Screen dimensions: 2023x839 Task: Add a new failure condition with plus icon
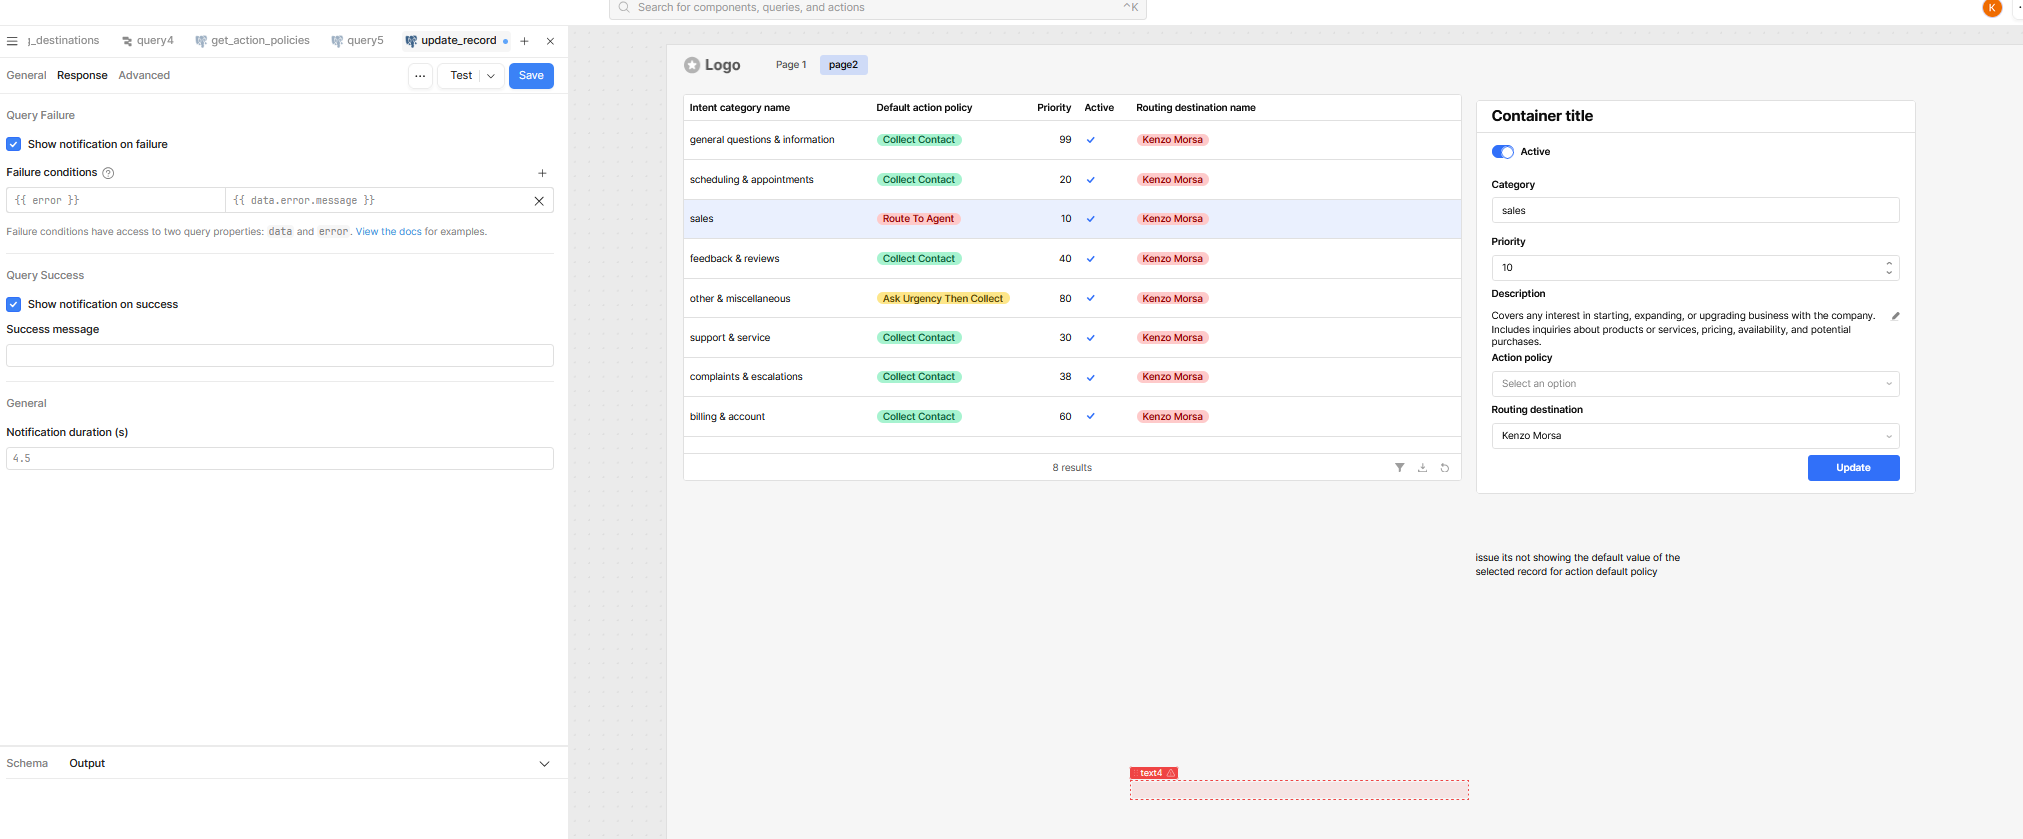(x=542, y=173)
